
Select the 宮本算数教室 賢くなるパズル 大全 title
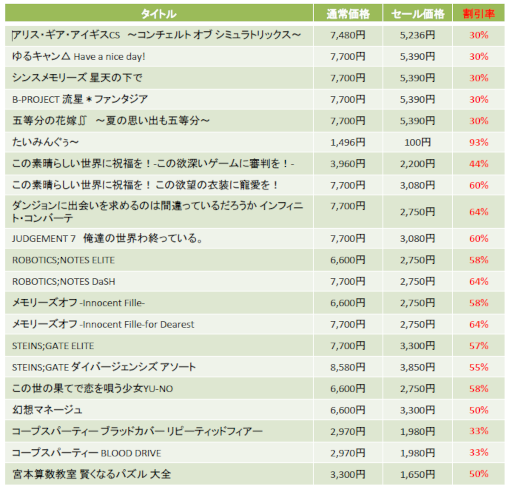coord(92,474)
